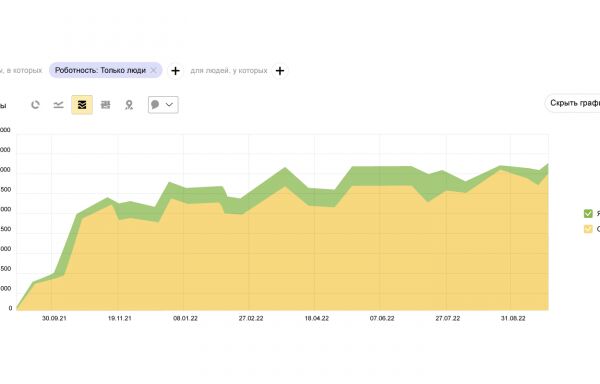Click the 27.02.22 date axis label
The width and height of the screenshot is (600, 384).
click(251, 318)
